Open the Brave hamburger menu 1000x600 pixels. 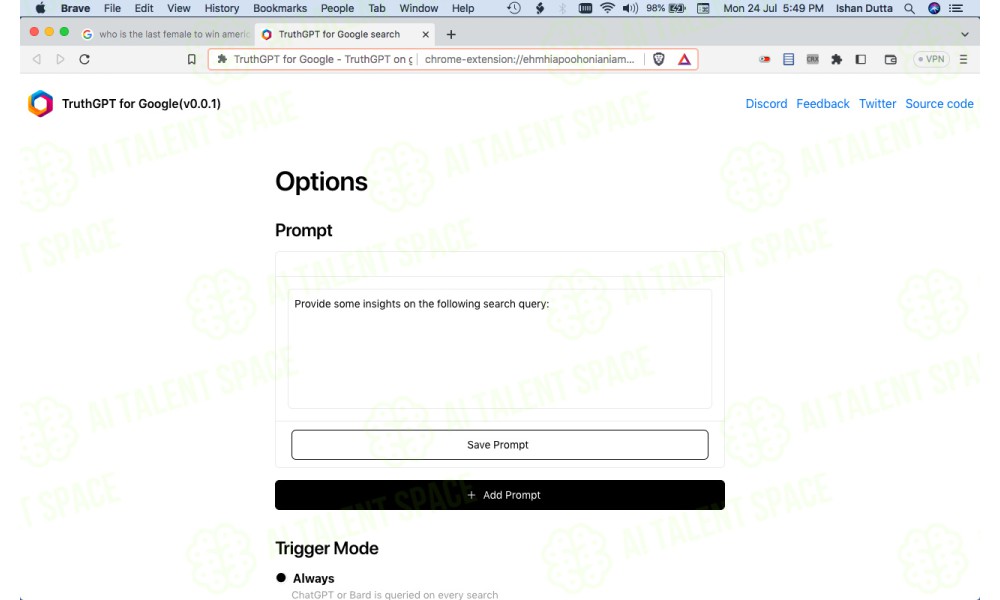[964, 59]
